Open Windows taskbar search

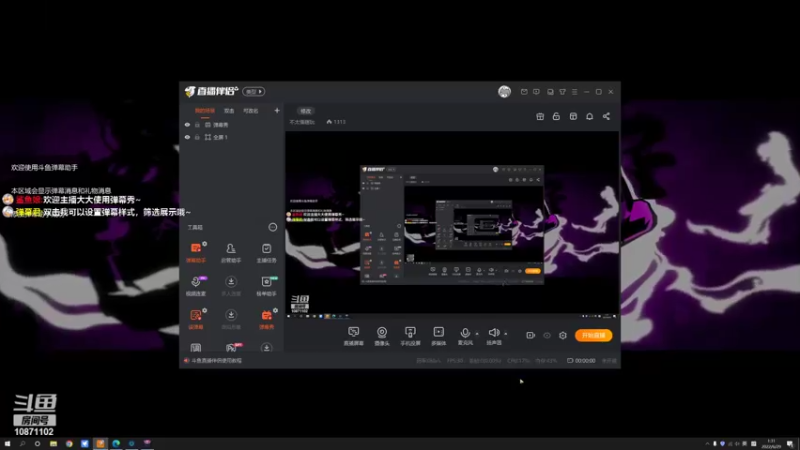coord(22,444)
